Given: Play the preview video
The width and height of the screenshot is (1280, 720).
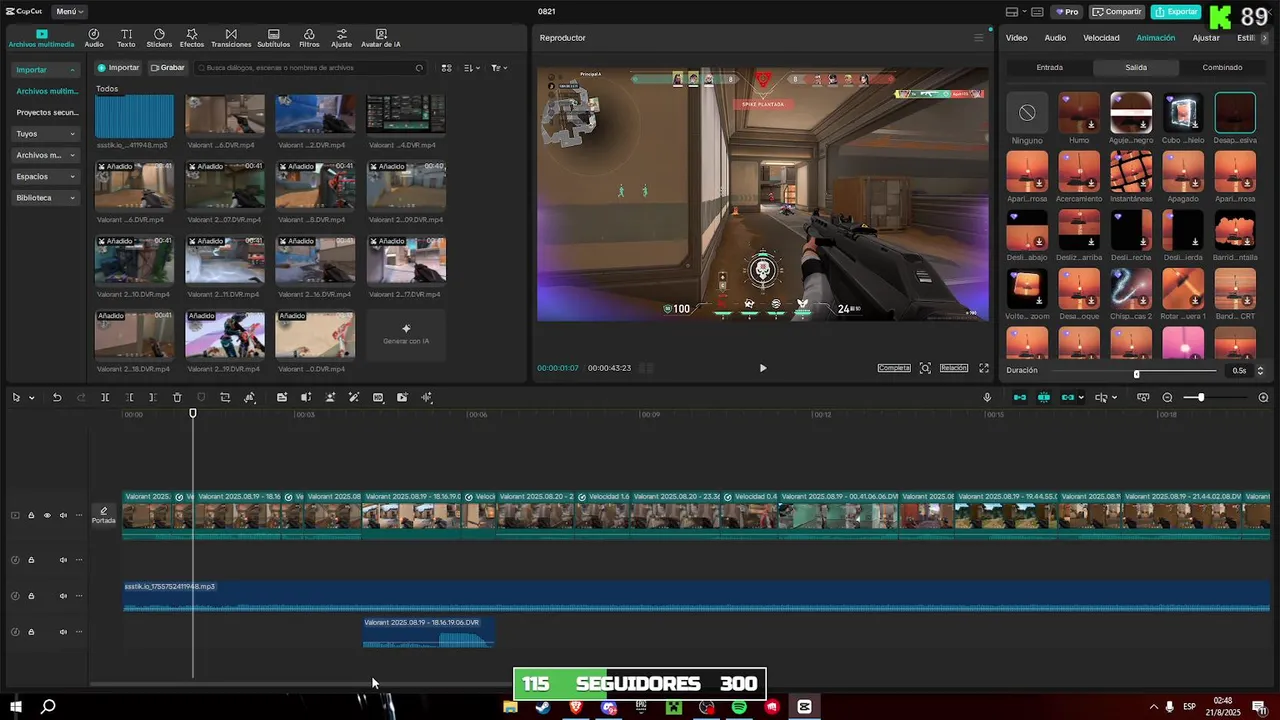Looking at the screenshot, I should pyautogui.click(x=762, y=368).
